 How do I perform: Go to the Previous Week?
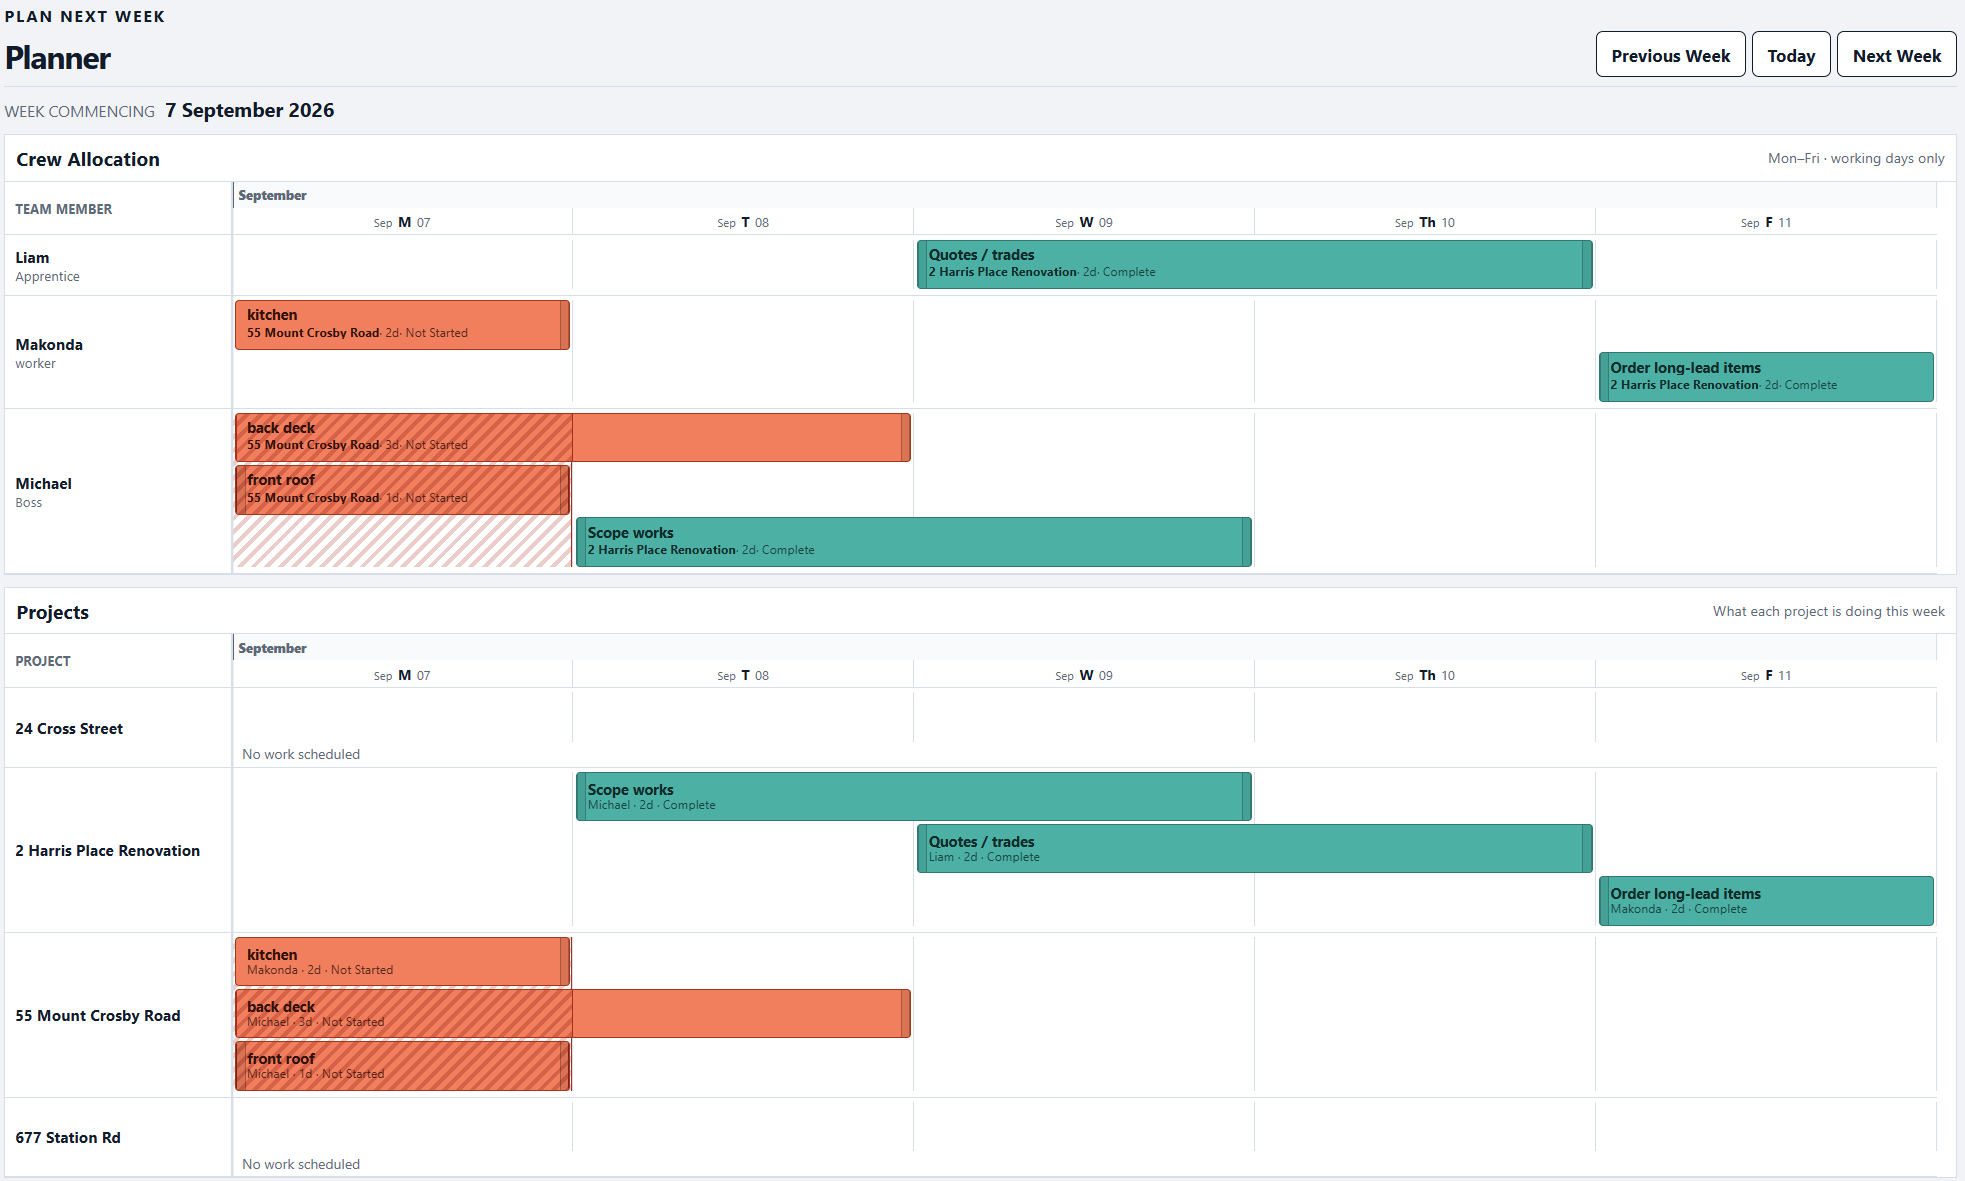tap(1670, 55)
